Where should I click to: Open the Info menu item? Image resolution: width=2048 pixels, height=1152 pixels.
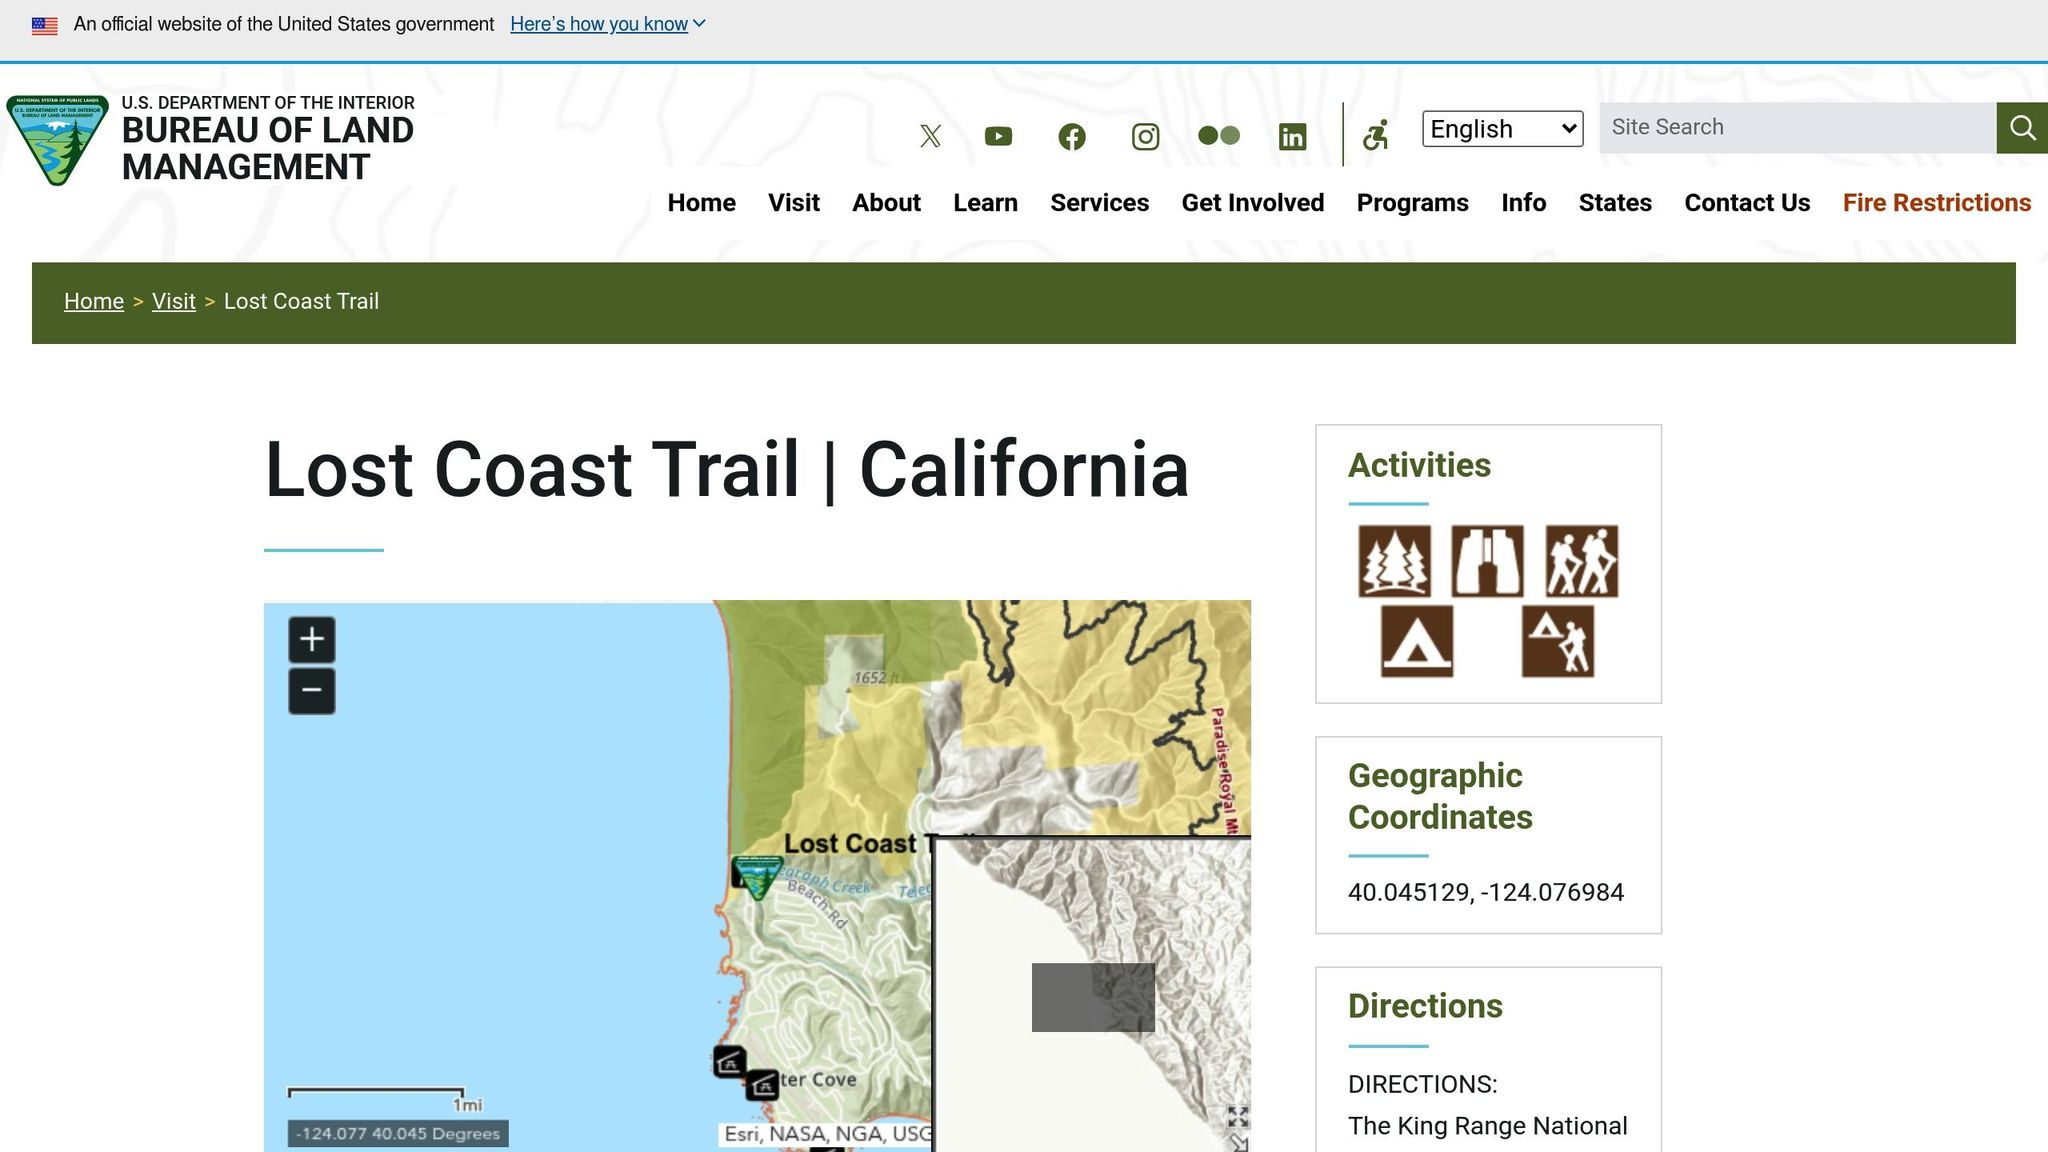[1524, 203]
